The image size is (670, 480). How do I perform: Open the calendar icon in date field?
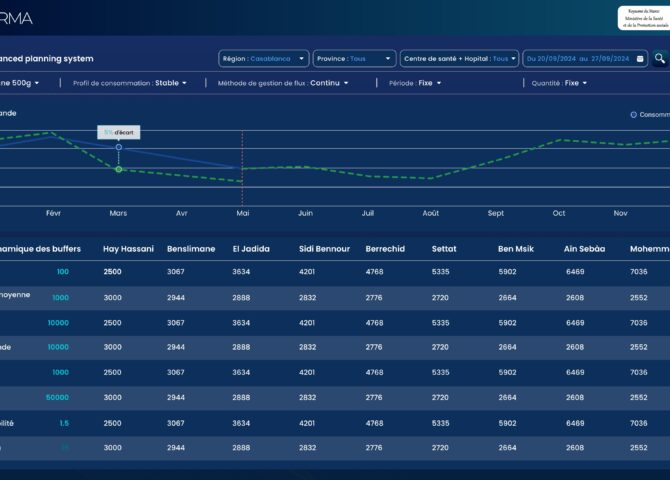pyautogui.click(x=637, y=59)
